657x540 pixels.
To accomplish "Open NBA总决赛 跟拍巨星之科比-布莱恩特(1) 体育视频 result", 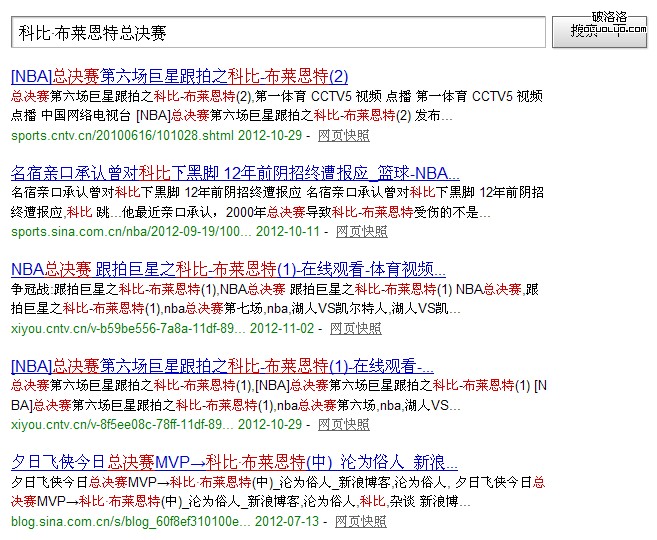I will click(227, 269).
